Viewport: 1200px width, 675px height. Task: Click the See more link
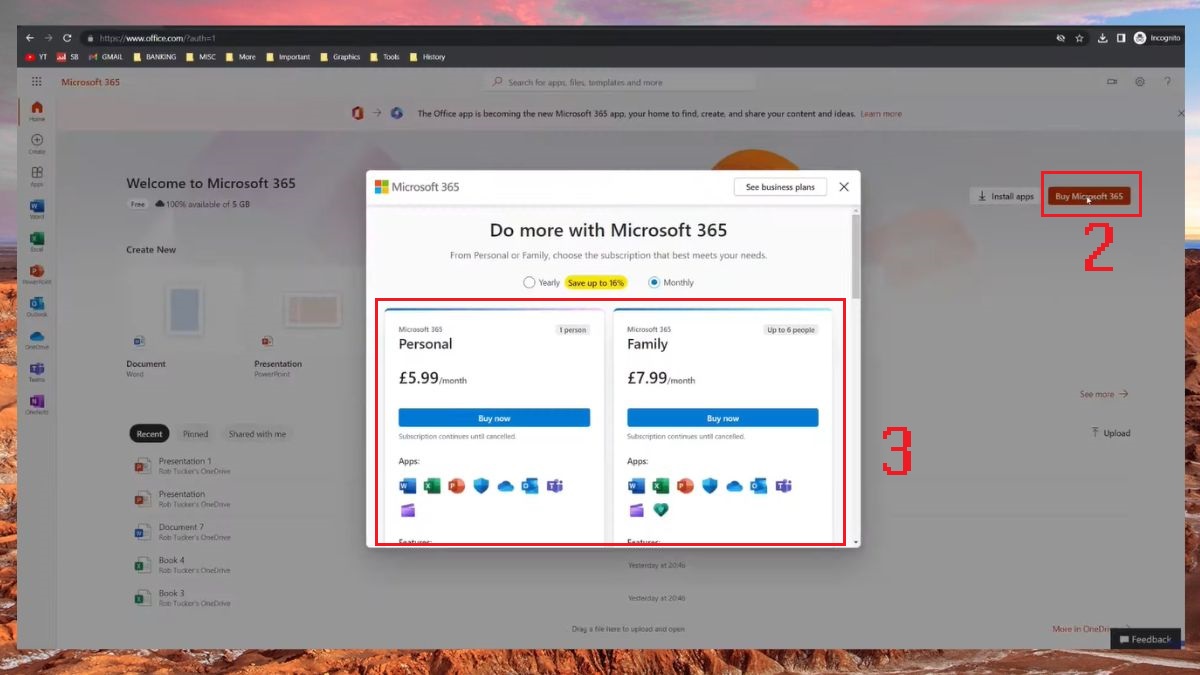coord(1104,394)
